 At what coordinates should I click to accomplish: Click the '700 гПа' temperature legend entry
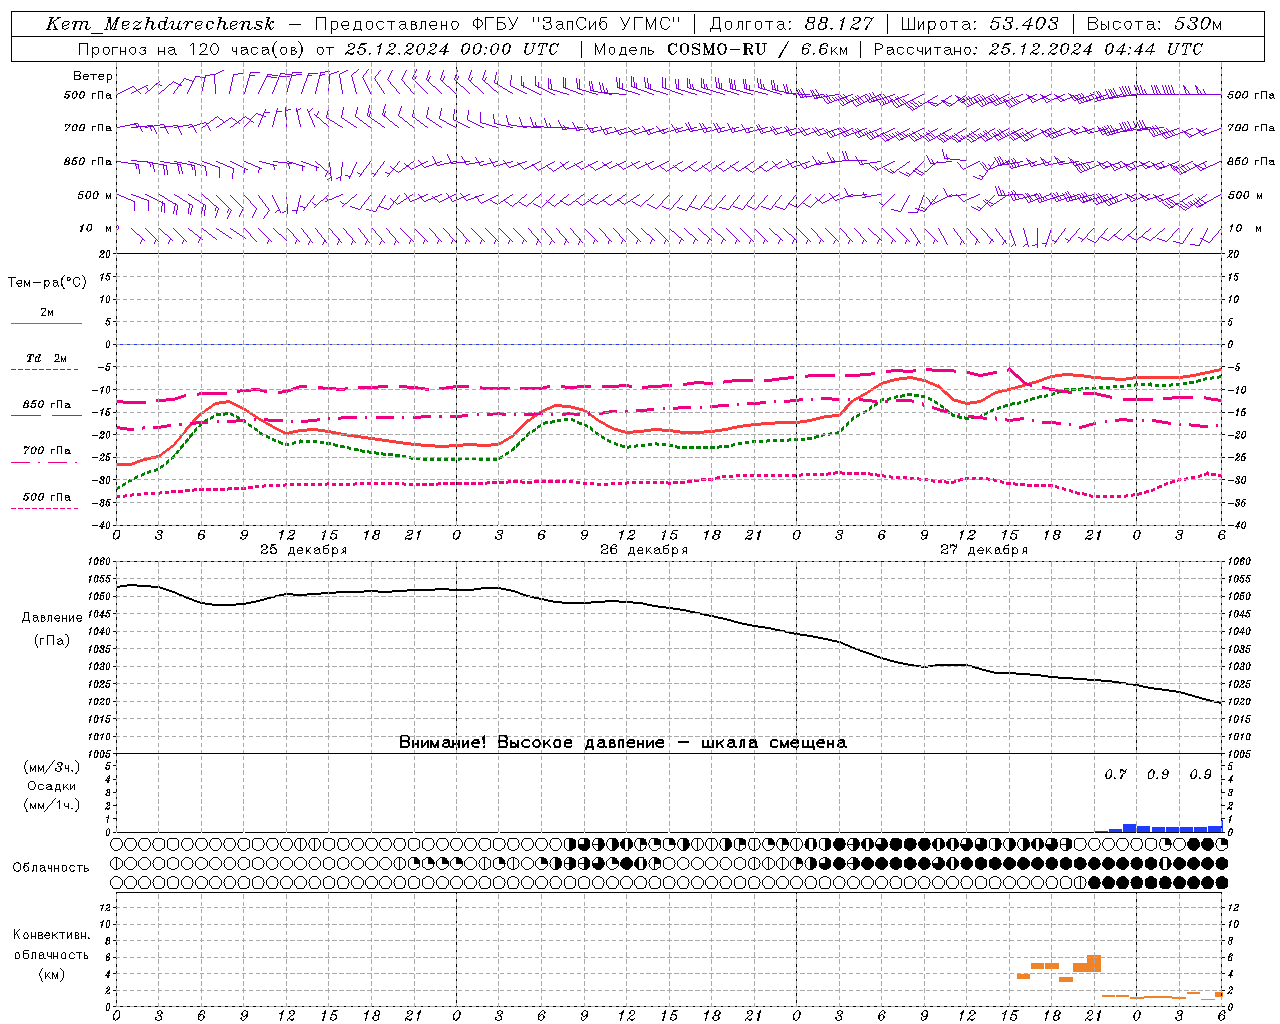(47, 451)
